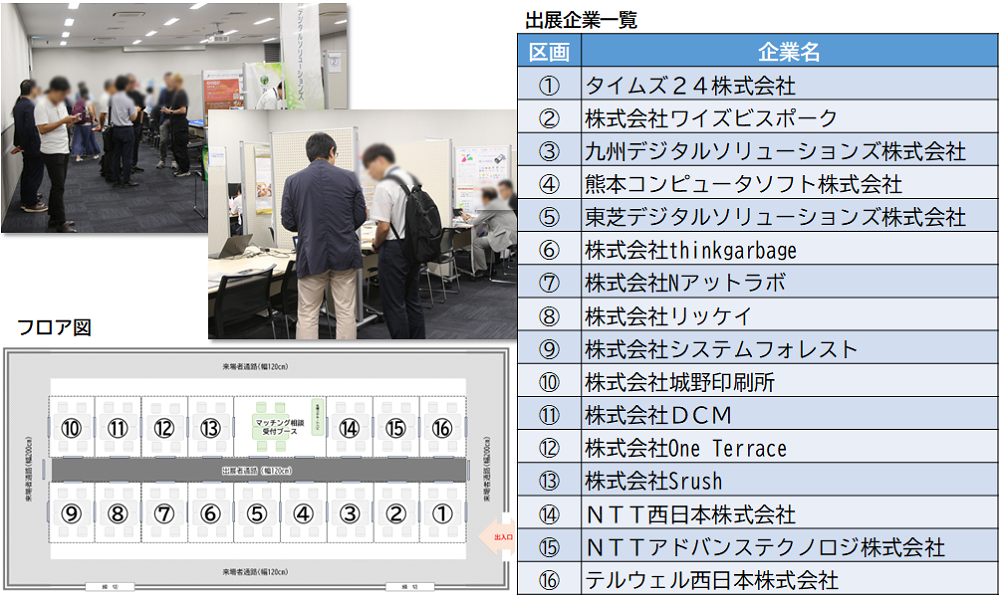Image resolution: width=1000 pixels, height=605 pixels.
Task: Select タイムズ２４株式会社 in the table
Action: [x=691, y=85]
